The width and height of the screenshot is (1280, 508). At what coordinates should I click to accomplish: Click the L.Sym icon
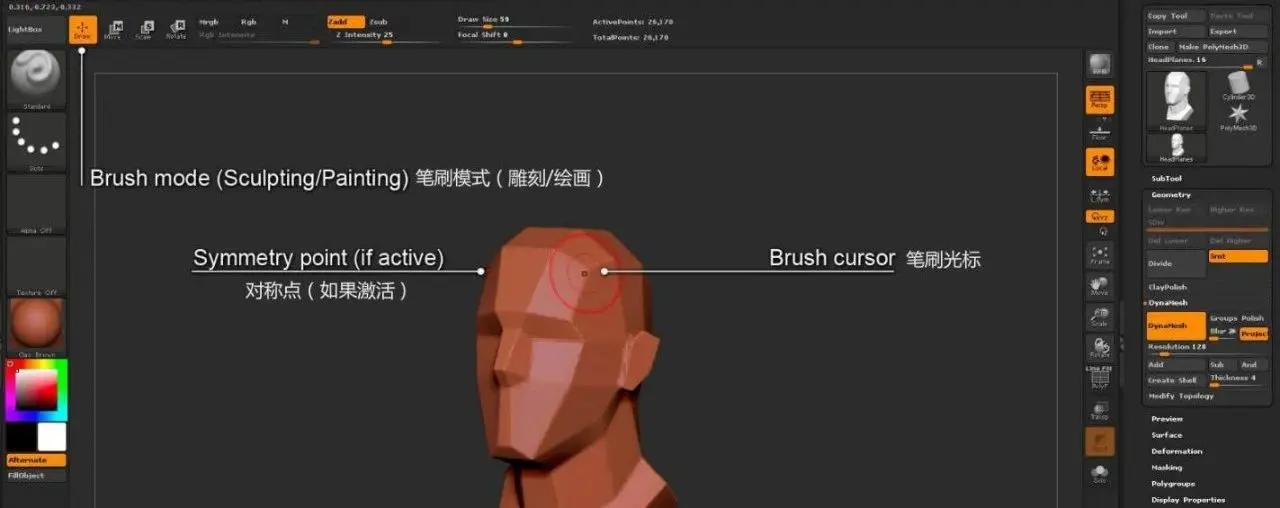(x=1100, y=195)
